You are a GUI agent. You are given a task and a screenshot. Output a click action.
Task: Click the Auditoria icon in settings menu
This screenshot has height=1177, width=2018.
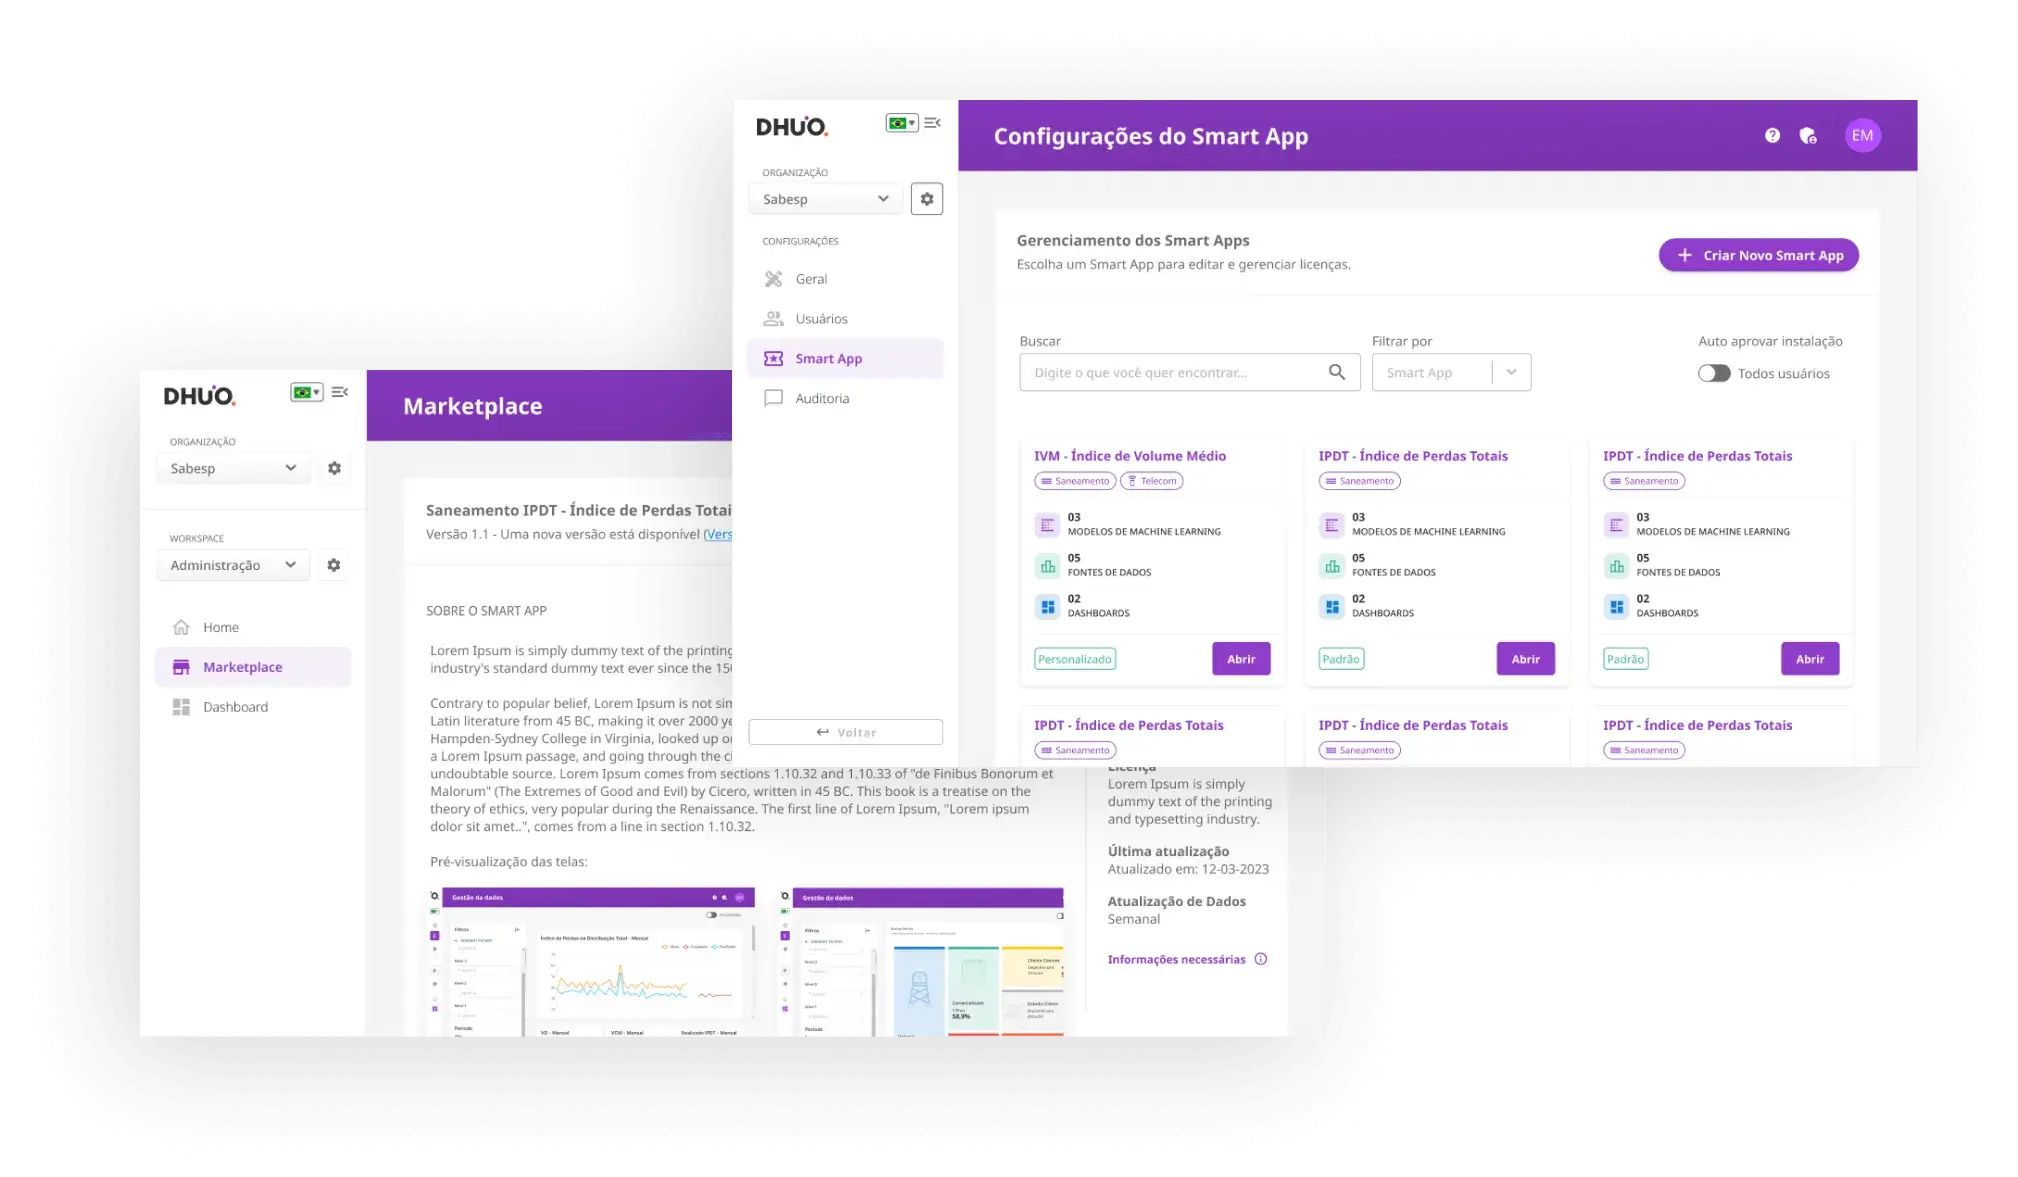(x=774, y=398)
